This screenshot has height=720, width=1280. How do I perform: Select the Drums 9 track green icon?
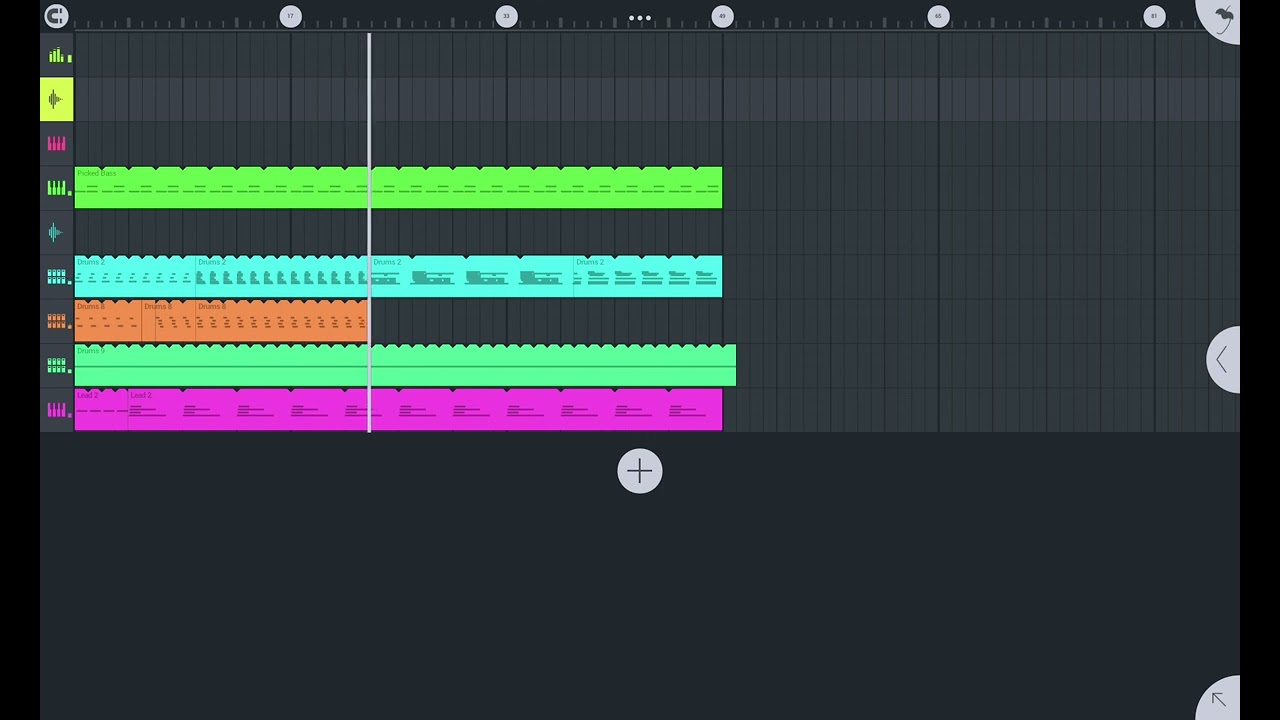click(x=57, y=365)
